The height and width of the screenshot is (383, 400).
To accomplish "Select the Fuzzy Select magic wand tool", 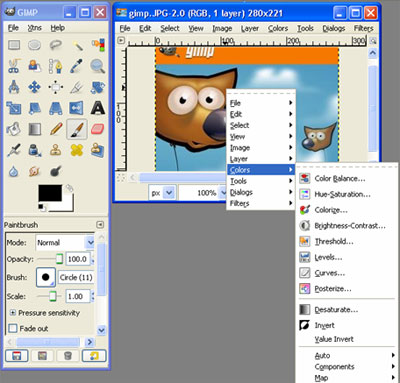I will point(77,45).
